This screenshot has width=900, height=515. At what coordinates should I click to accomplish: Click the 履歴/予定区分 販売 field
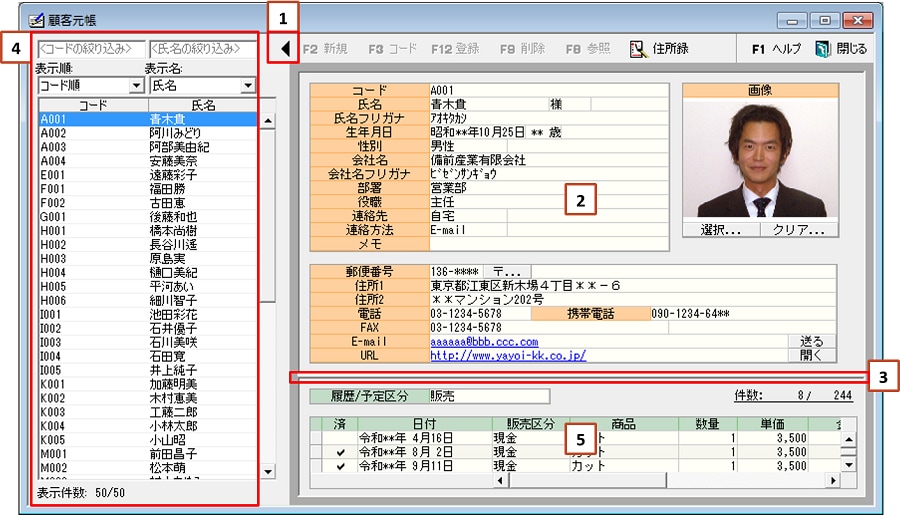(488, 396)
